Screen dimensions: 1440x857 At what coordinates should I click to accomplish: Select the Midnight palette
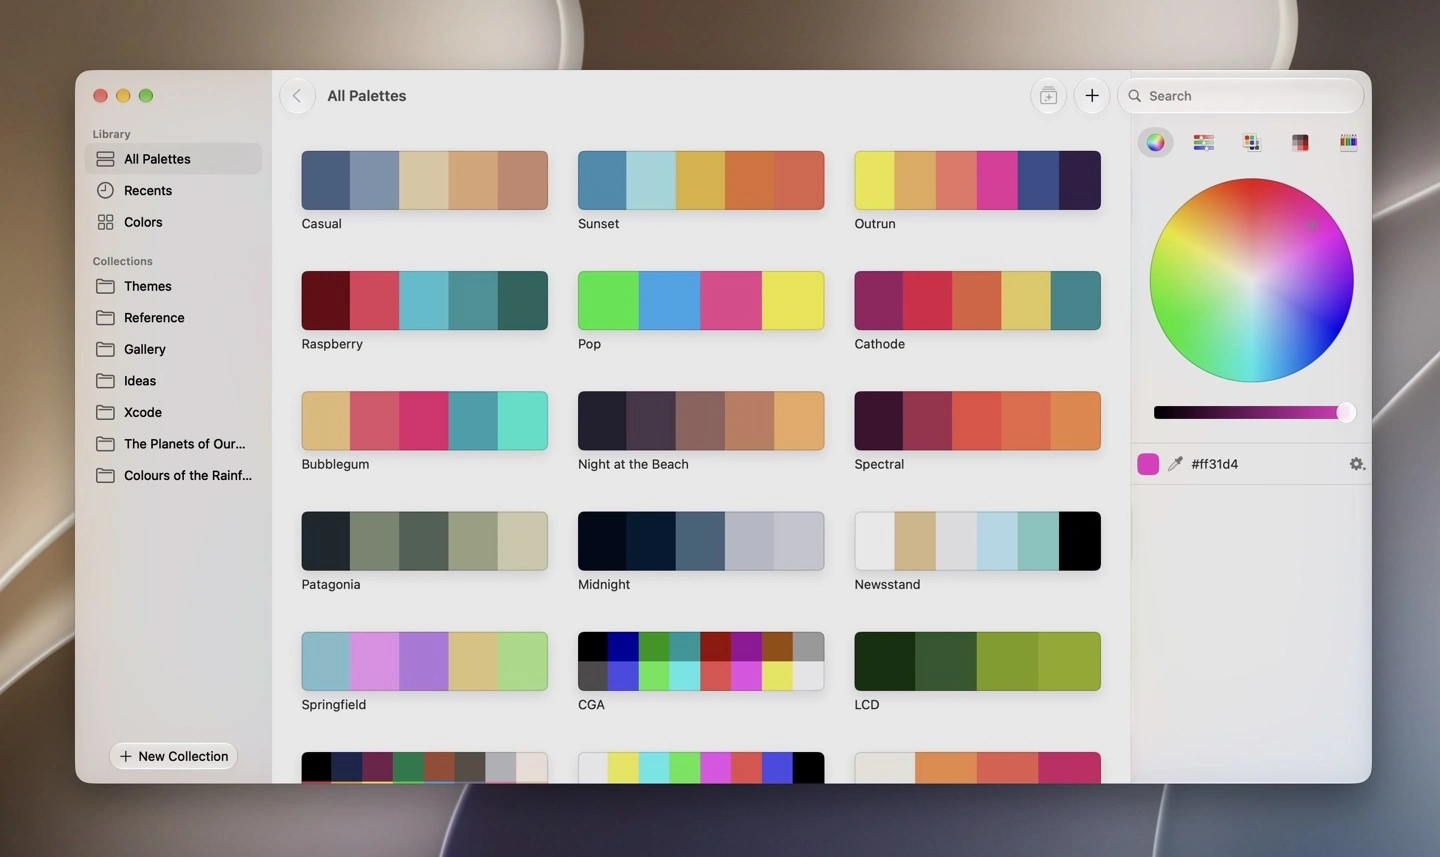click(701, 541)
